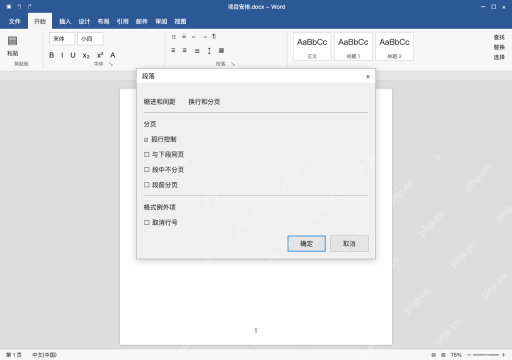512x360 pixels.
Task: Click the align right icon
Action: click(x=197, y=51)
